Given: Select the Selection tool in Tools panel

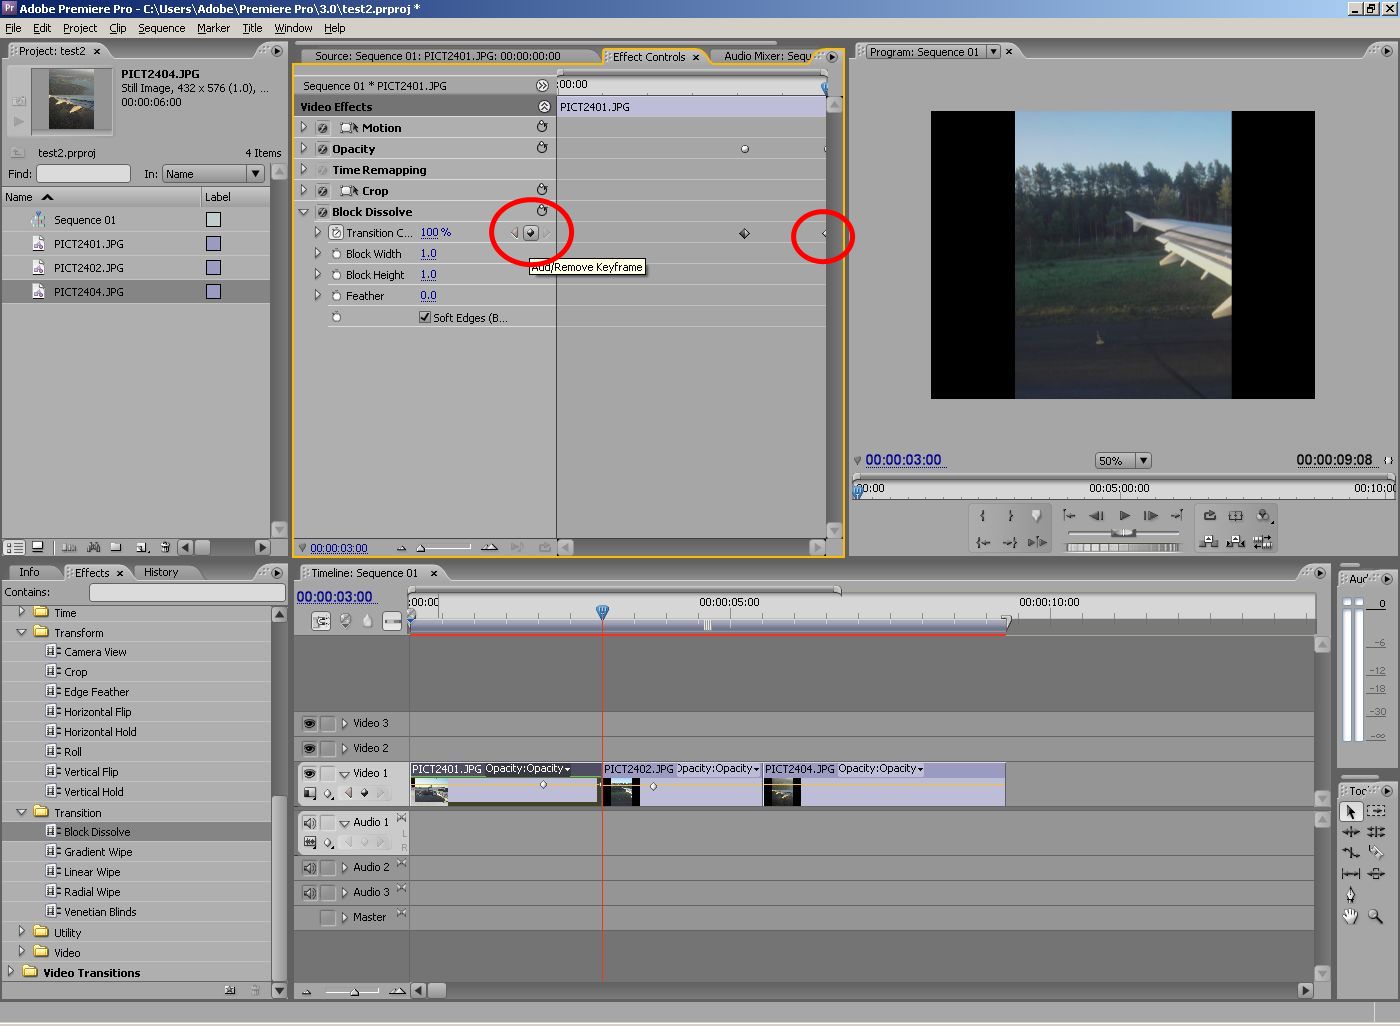Looking at the screenshot, I should point(1350,812).
